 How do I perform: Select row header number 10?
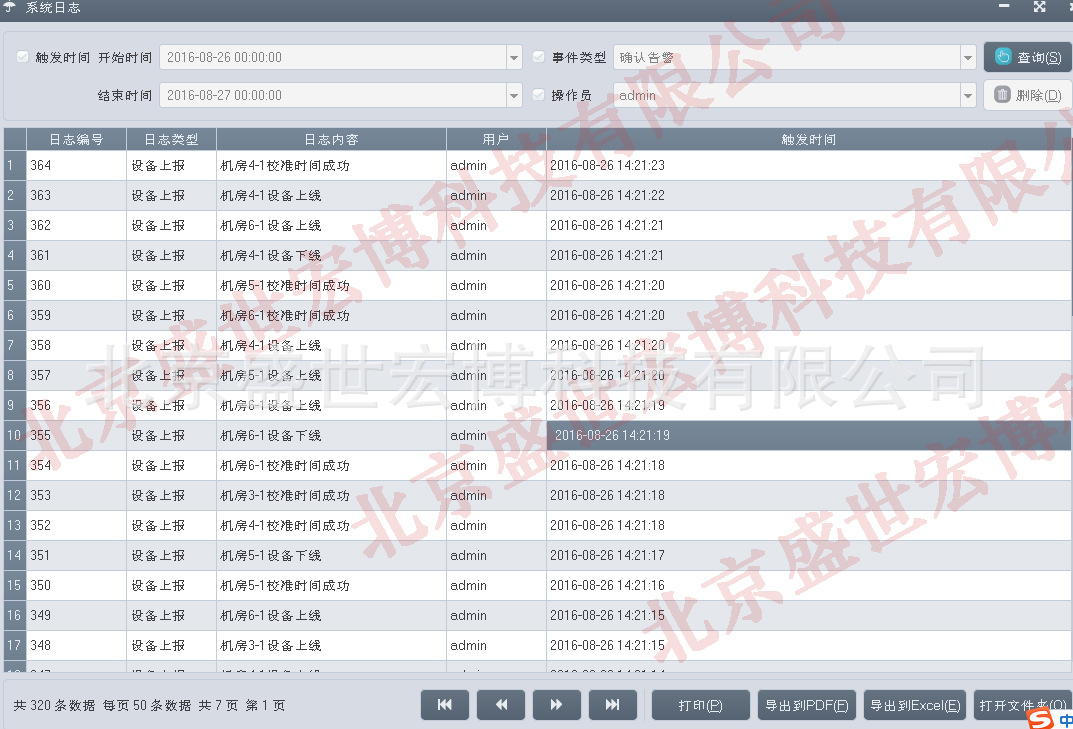[14, 435]
